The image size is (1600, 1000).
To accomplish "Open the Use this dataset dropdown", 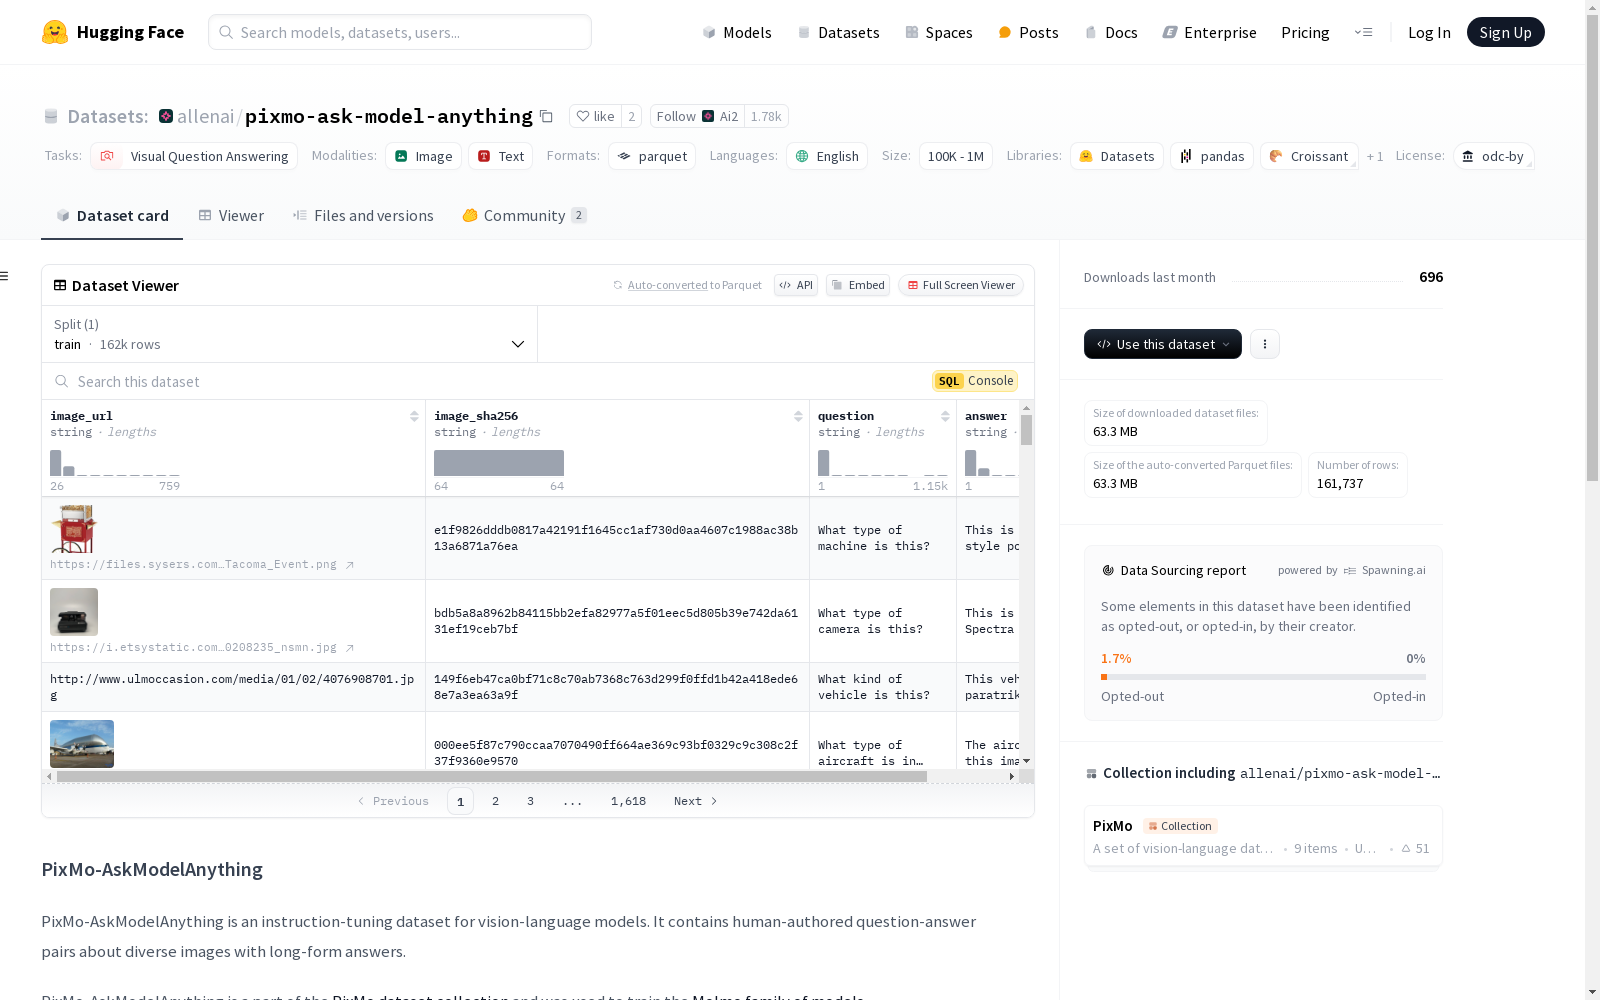I will pos(1163,344).
